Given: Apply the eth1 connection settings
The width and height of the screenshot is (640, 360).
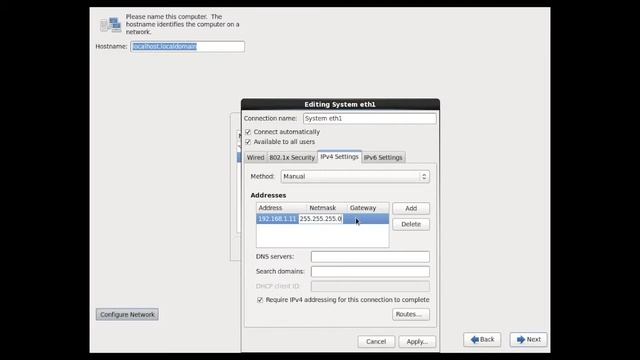Looking at the screenshot, I should [417, 342].
